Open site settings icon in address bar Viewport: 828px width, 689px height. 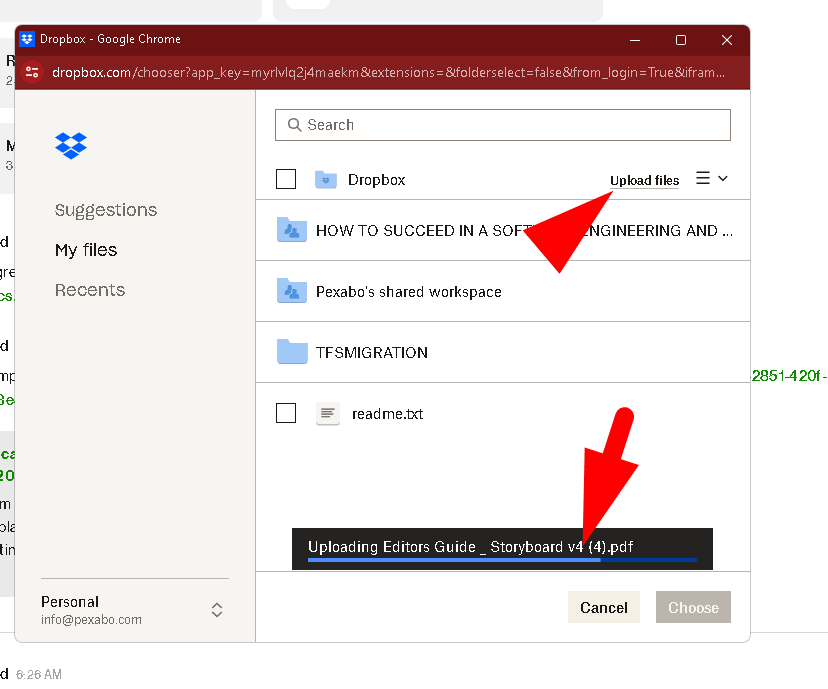point(32,72)
